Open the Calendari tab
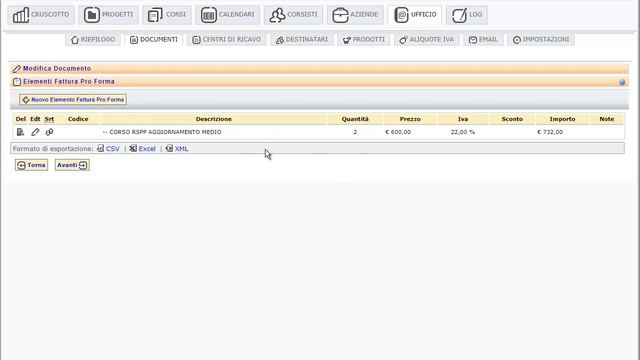The height and width of the screenshot is (360, 640). click(228, 15)
